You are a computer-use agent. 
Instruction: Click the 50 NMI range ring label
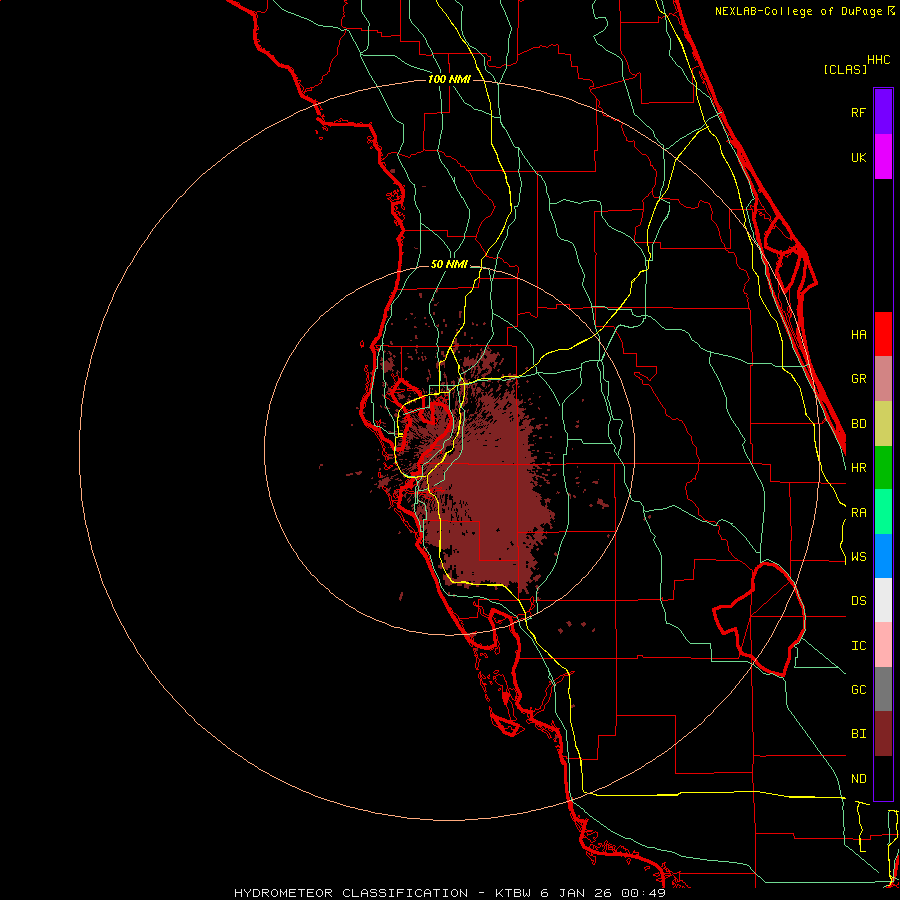pos(449,265)
